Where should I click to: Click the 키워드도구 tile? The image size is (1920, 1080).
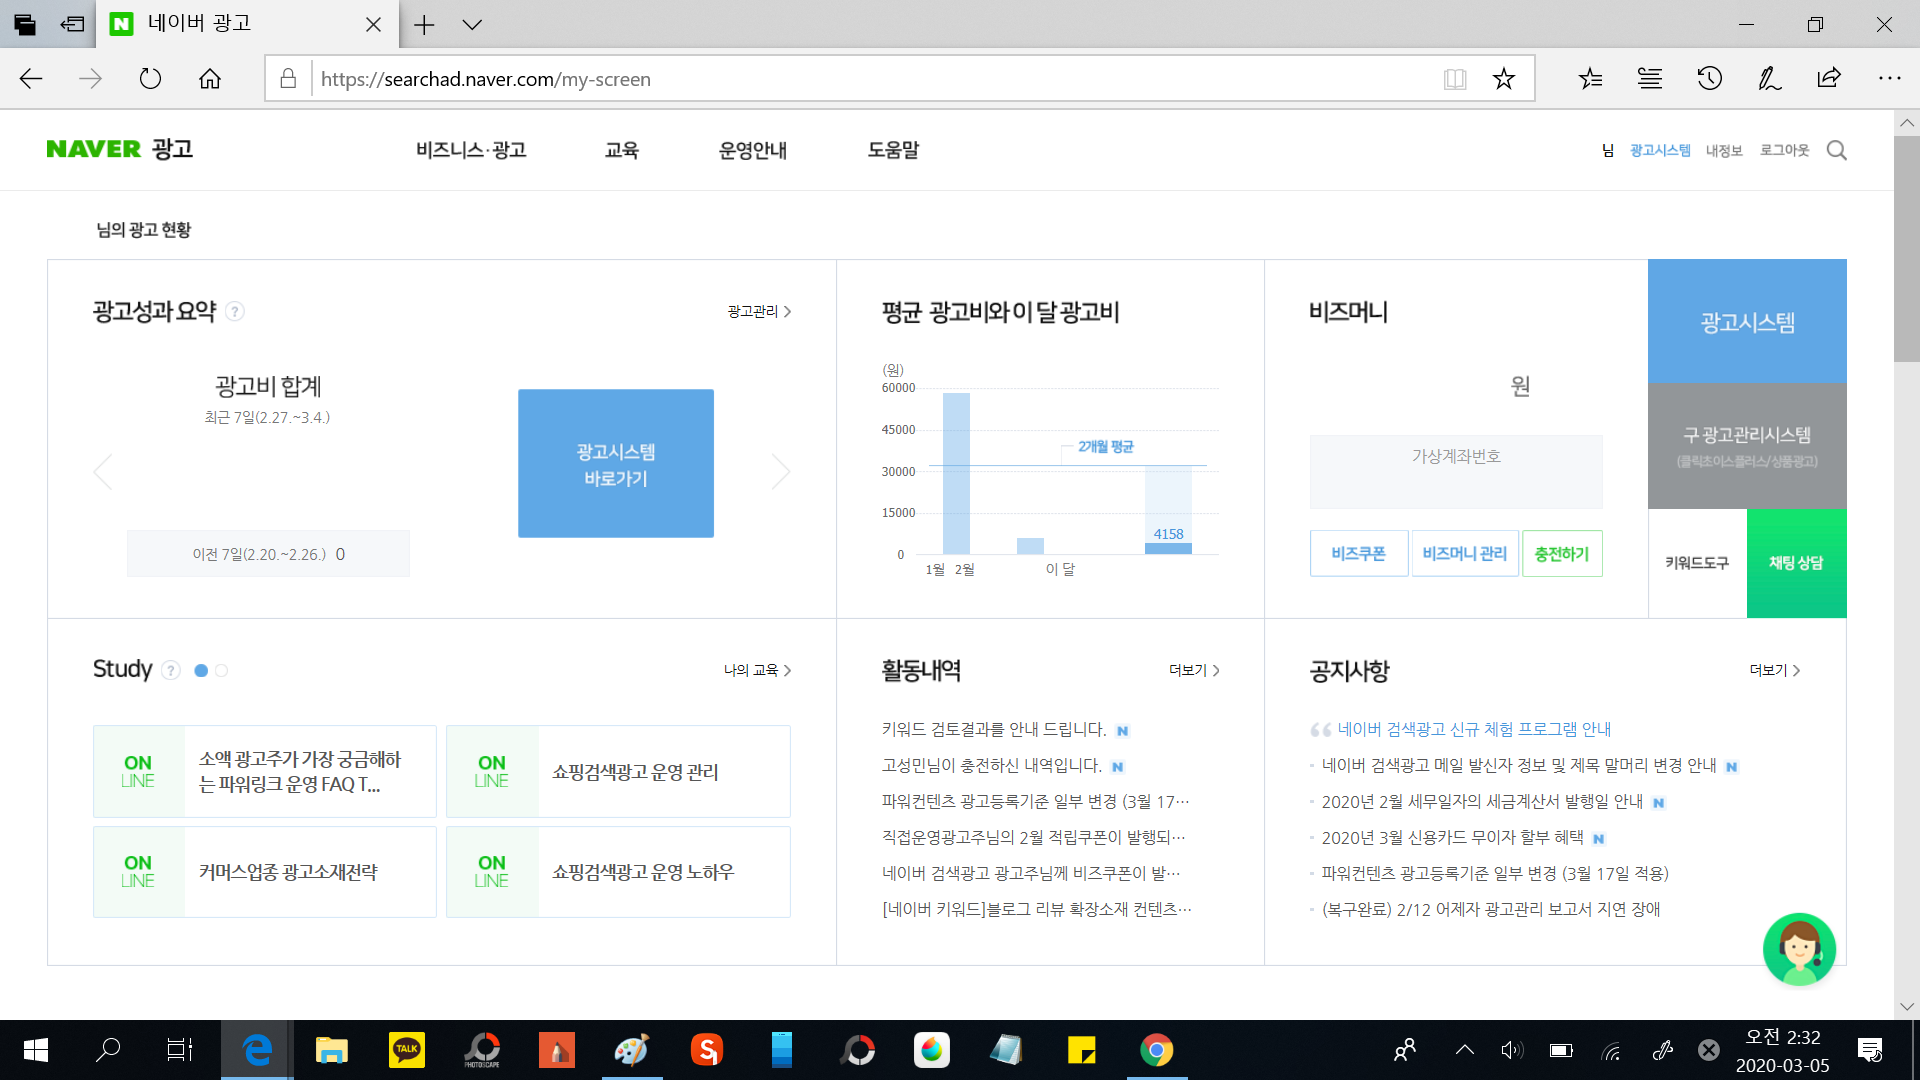(x=1697, y=563)
